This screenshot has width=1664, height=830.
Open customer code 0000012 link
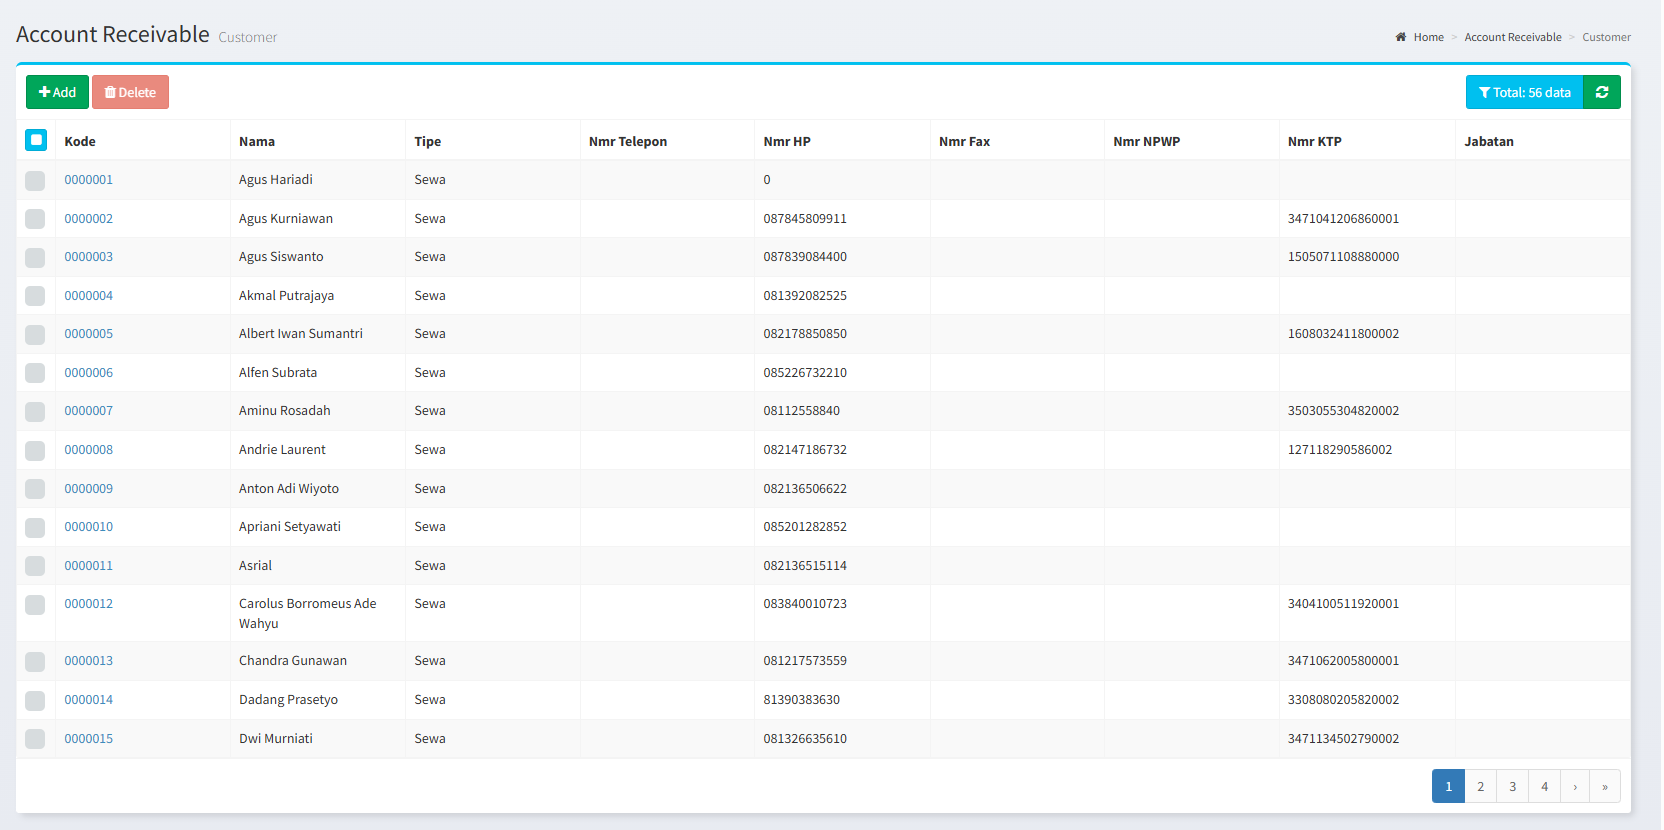(x=89, y=604)
